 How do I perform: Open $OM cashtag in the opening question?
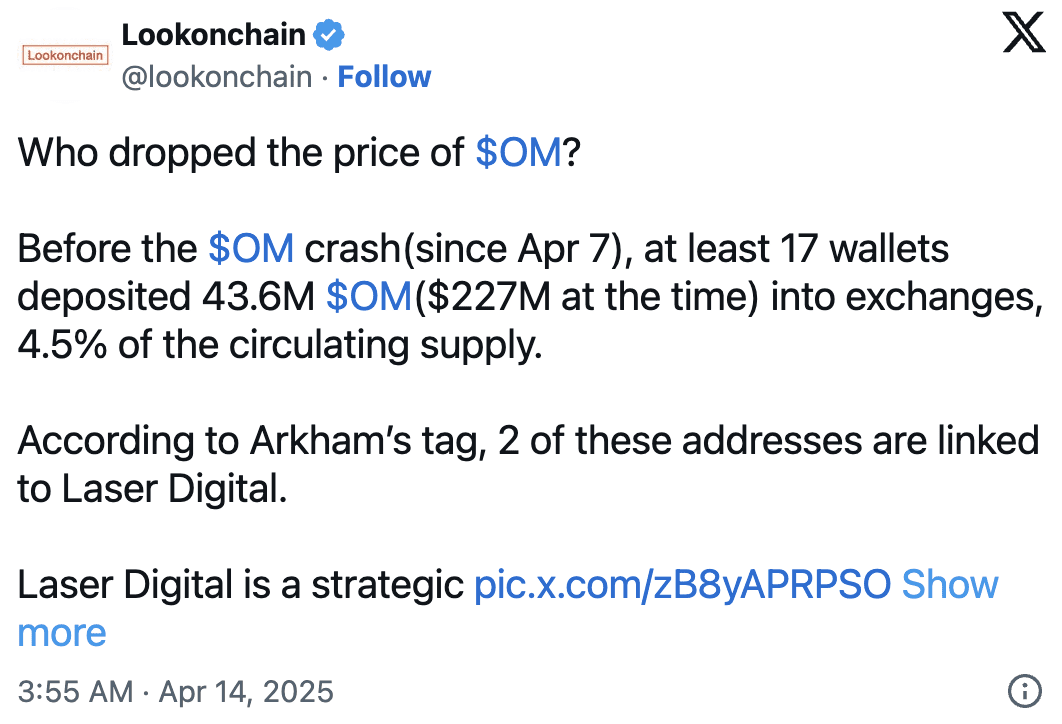tap(519, 152)
